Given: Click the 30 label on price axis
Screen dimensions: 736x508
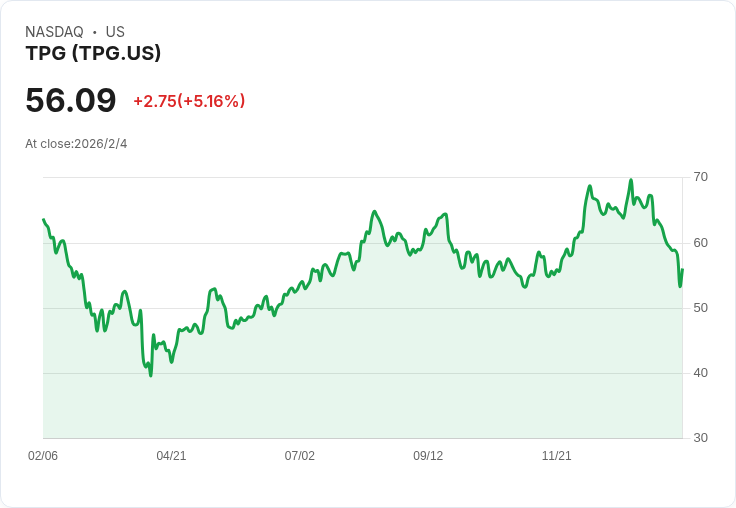Looking at the screenshot, I should pyautogui.click(x=700, y=437).
